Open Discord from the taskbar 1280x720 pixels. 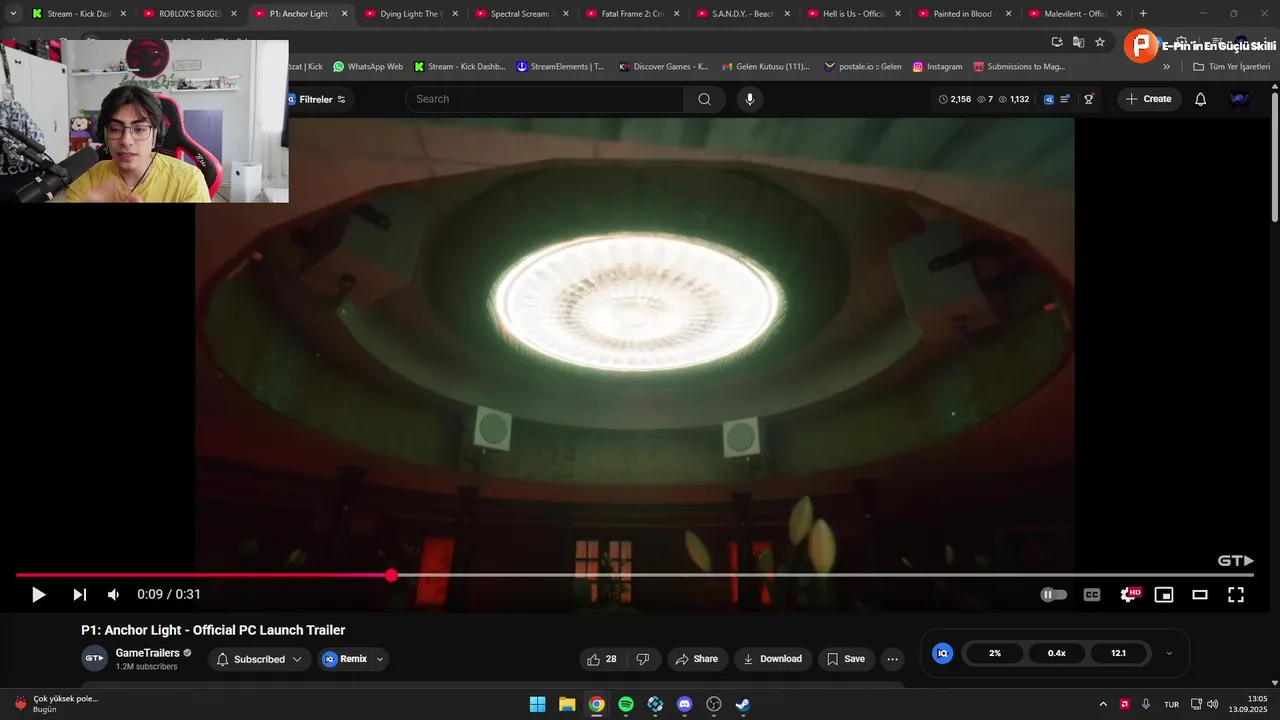[x=684, y=704]
